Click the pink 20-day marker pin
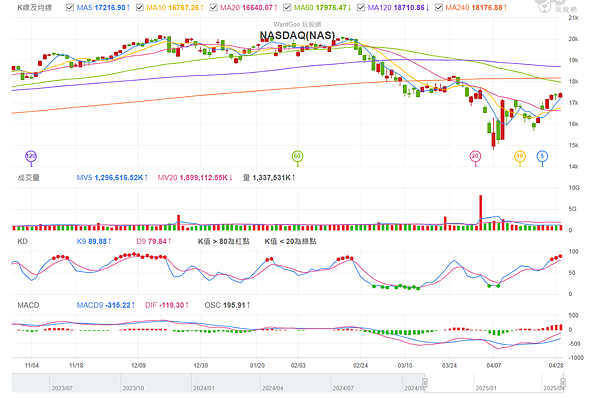The width and height of the screenshot is (600, 398). [475, 157]
